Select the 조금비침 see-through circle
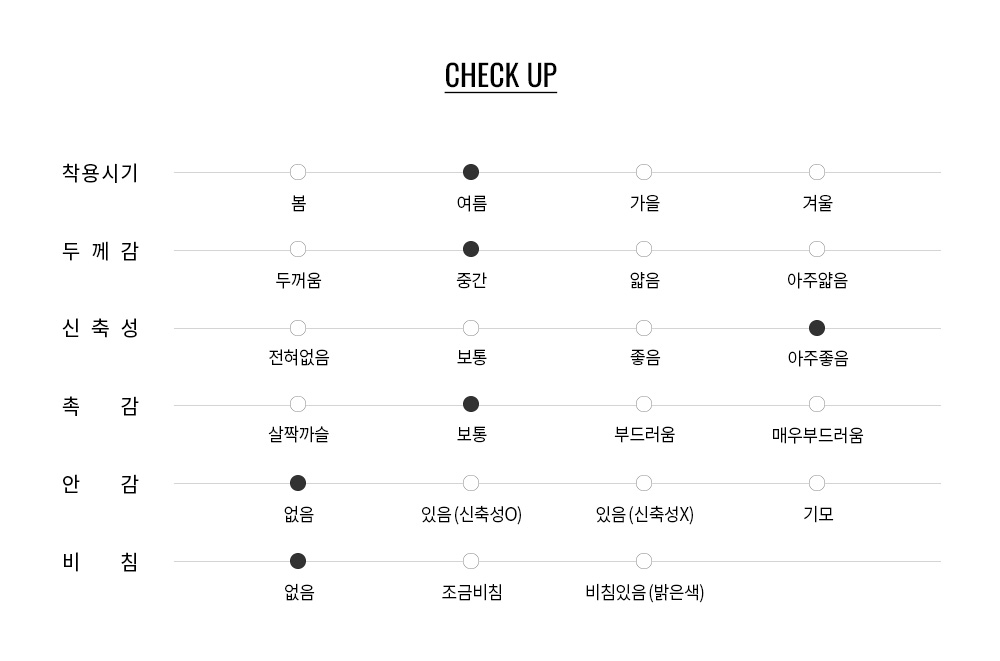1000x661 pixels. coord(471,561)
